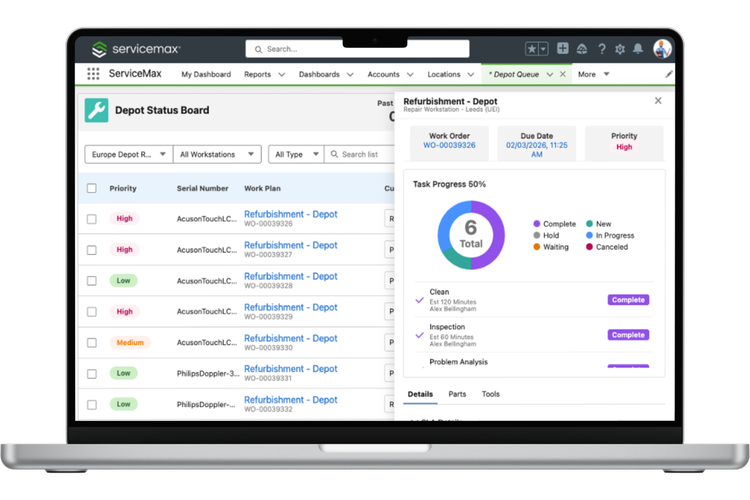Select checkbox for the Medium priority row
The height and width of the screenshot is (500, 750).
[x=92, y=343]
